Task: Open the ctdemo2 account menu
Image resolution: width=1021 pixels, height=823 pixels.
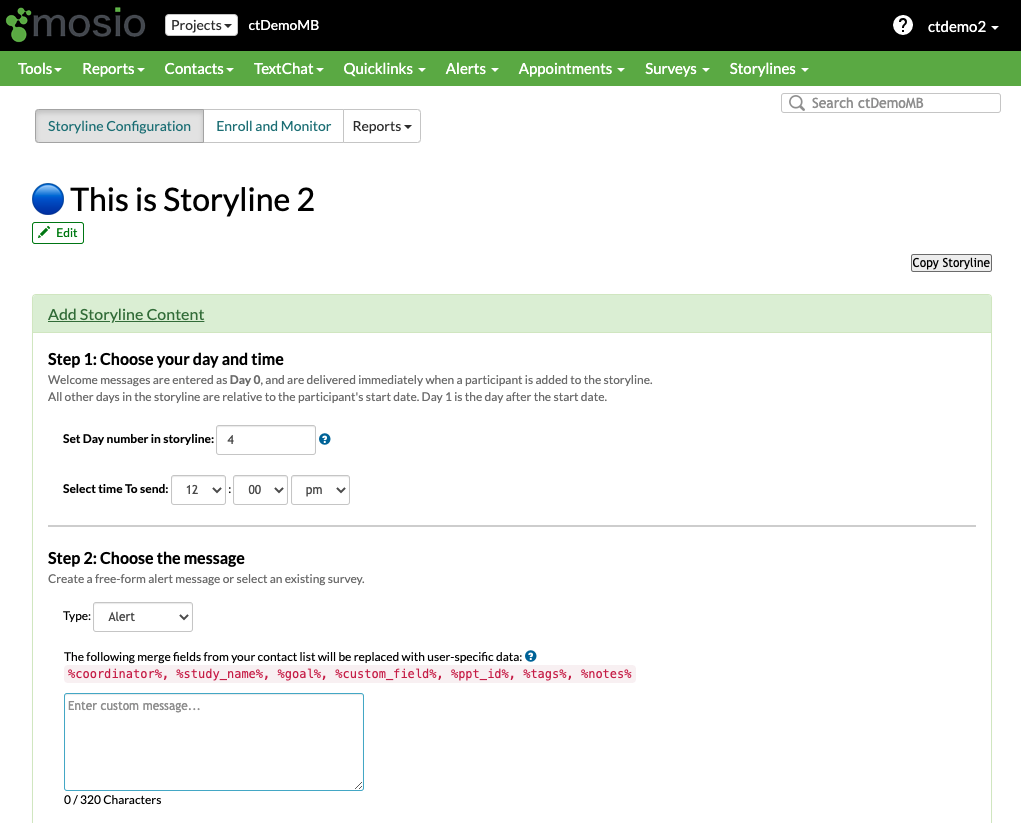Action: point(962,27)
